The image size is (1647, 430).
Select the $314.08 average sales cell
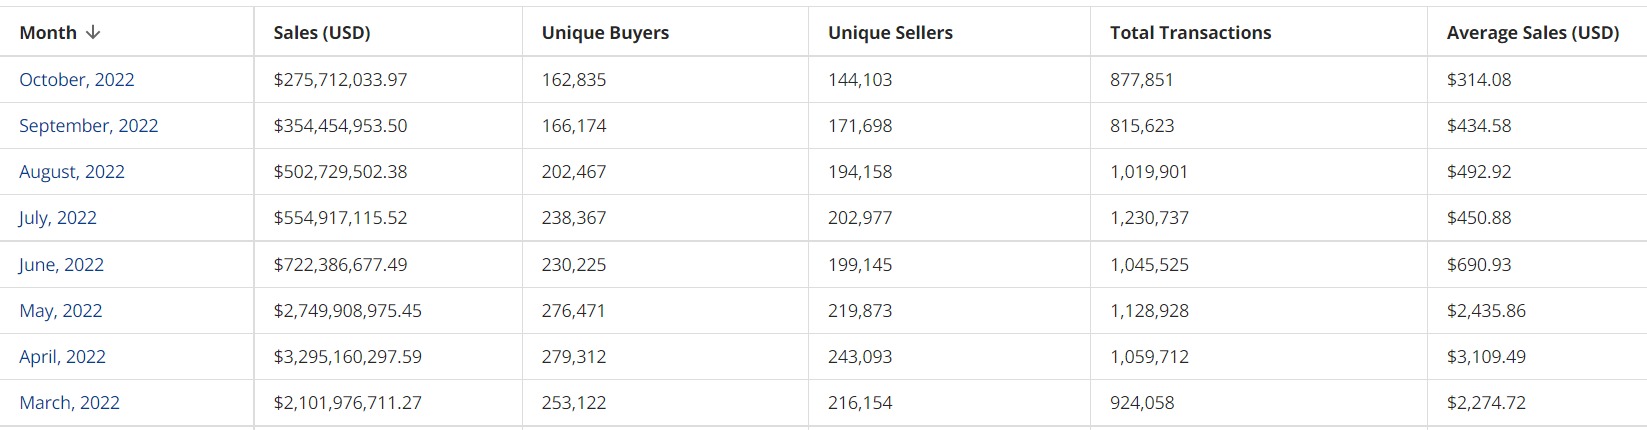click(x=1537, y=80)
